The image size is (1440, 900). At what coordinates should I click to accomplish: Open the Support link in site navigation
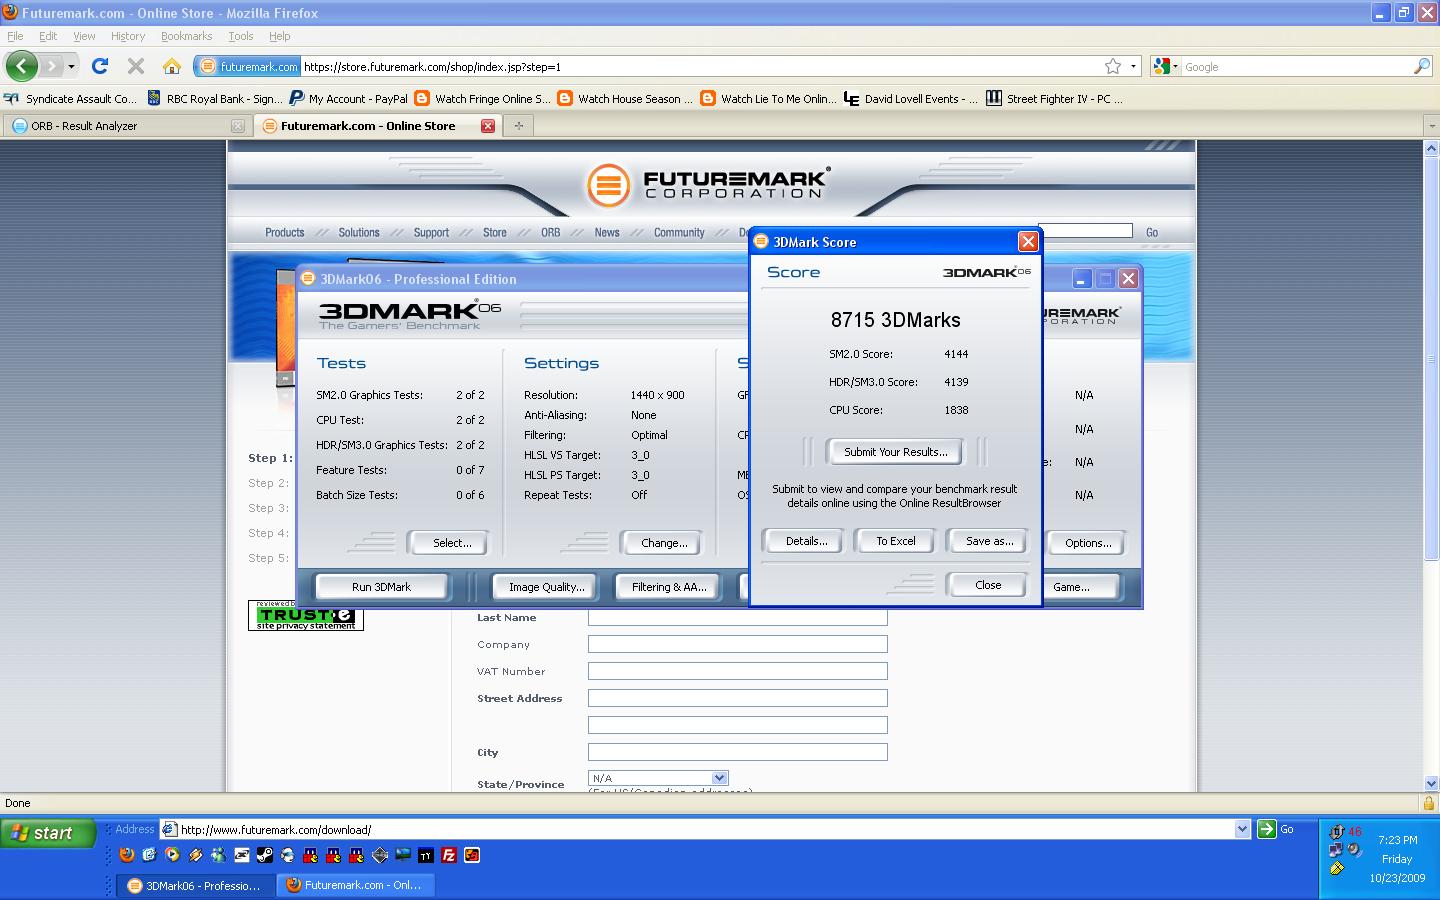coord(431,232)
